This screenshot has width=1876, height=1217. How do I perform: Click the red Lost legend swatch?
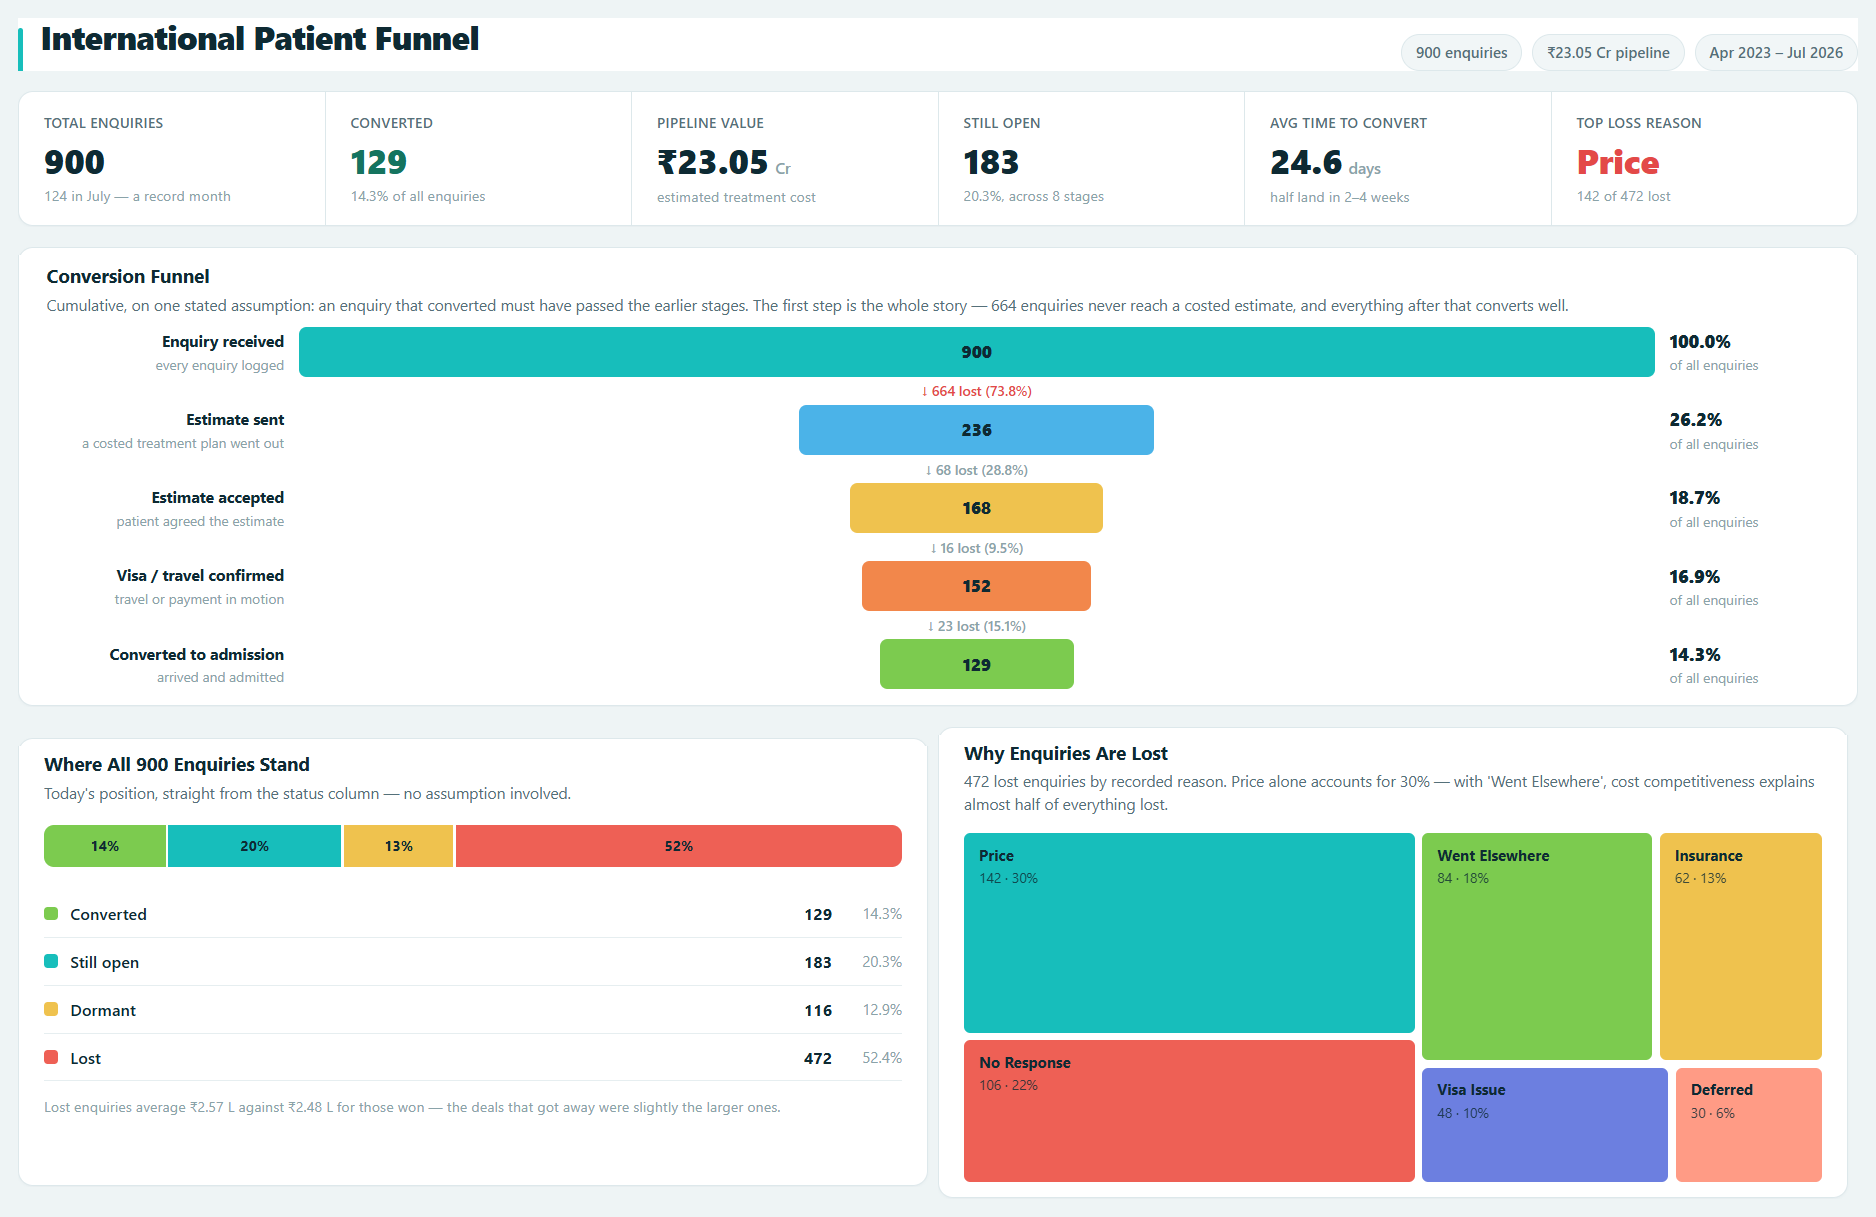[51, 1058]
